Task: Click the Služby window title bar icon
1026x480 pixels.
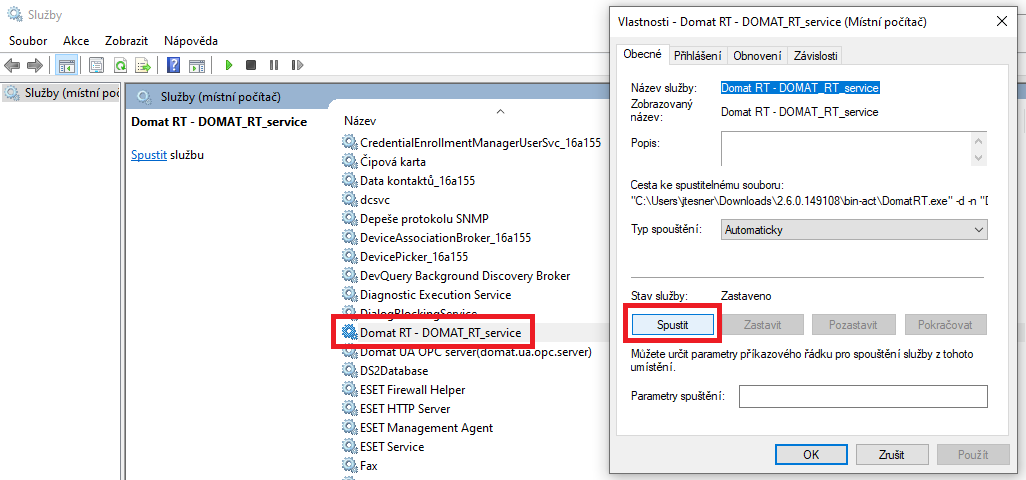Action: click(x=14, y=14)
